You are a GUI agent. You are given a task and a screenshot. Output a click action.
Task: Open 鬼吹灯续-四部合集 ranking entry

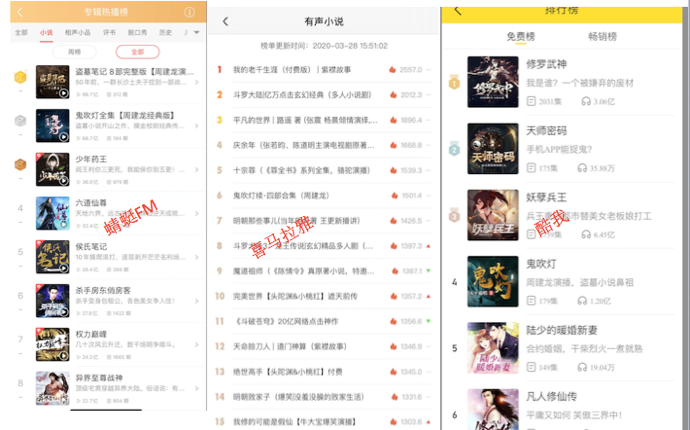click(x=280, y=196)
